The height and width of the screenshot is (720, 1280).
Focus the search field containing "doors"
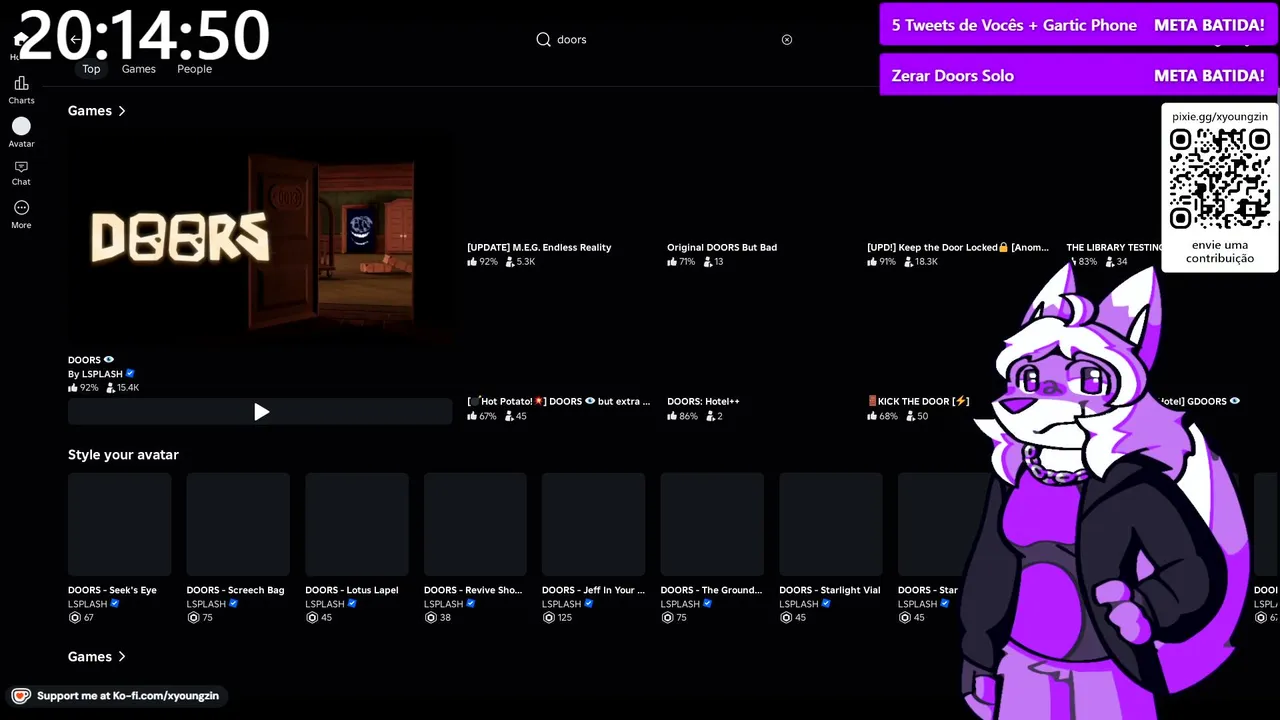tap(665, 40)
